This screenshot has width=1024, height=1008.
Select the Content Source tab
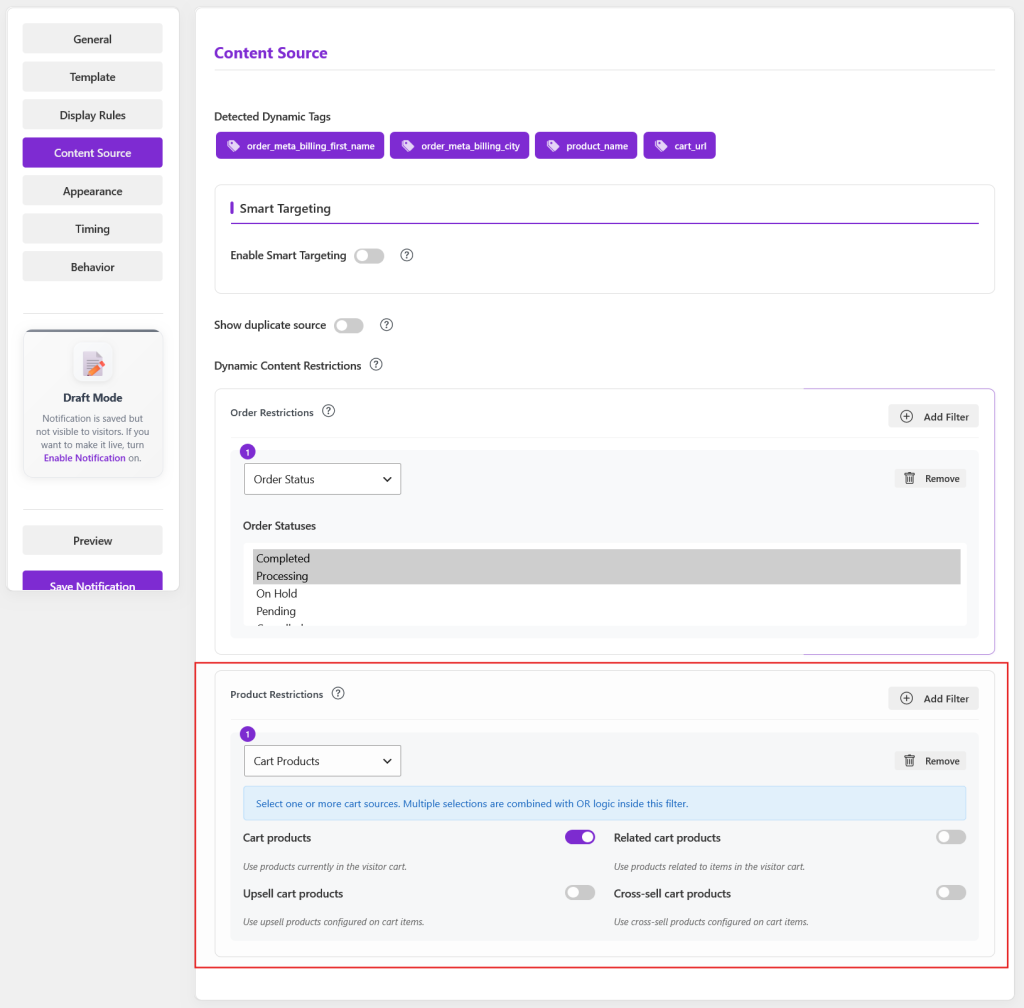93,153
